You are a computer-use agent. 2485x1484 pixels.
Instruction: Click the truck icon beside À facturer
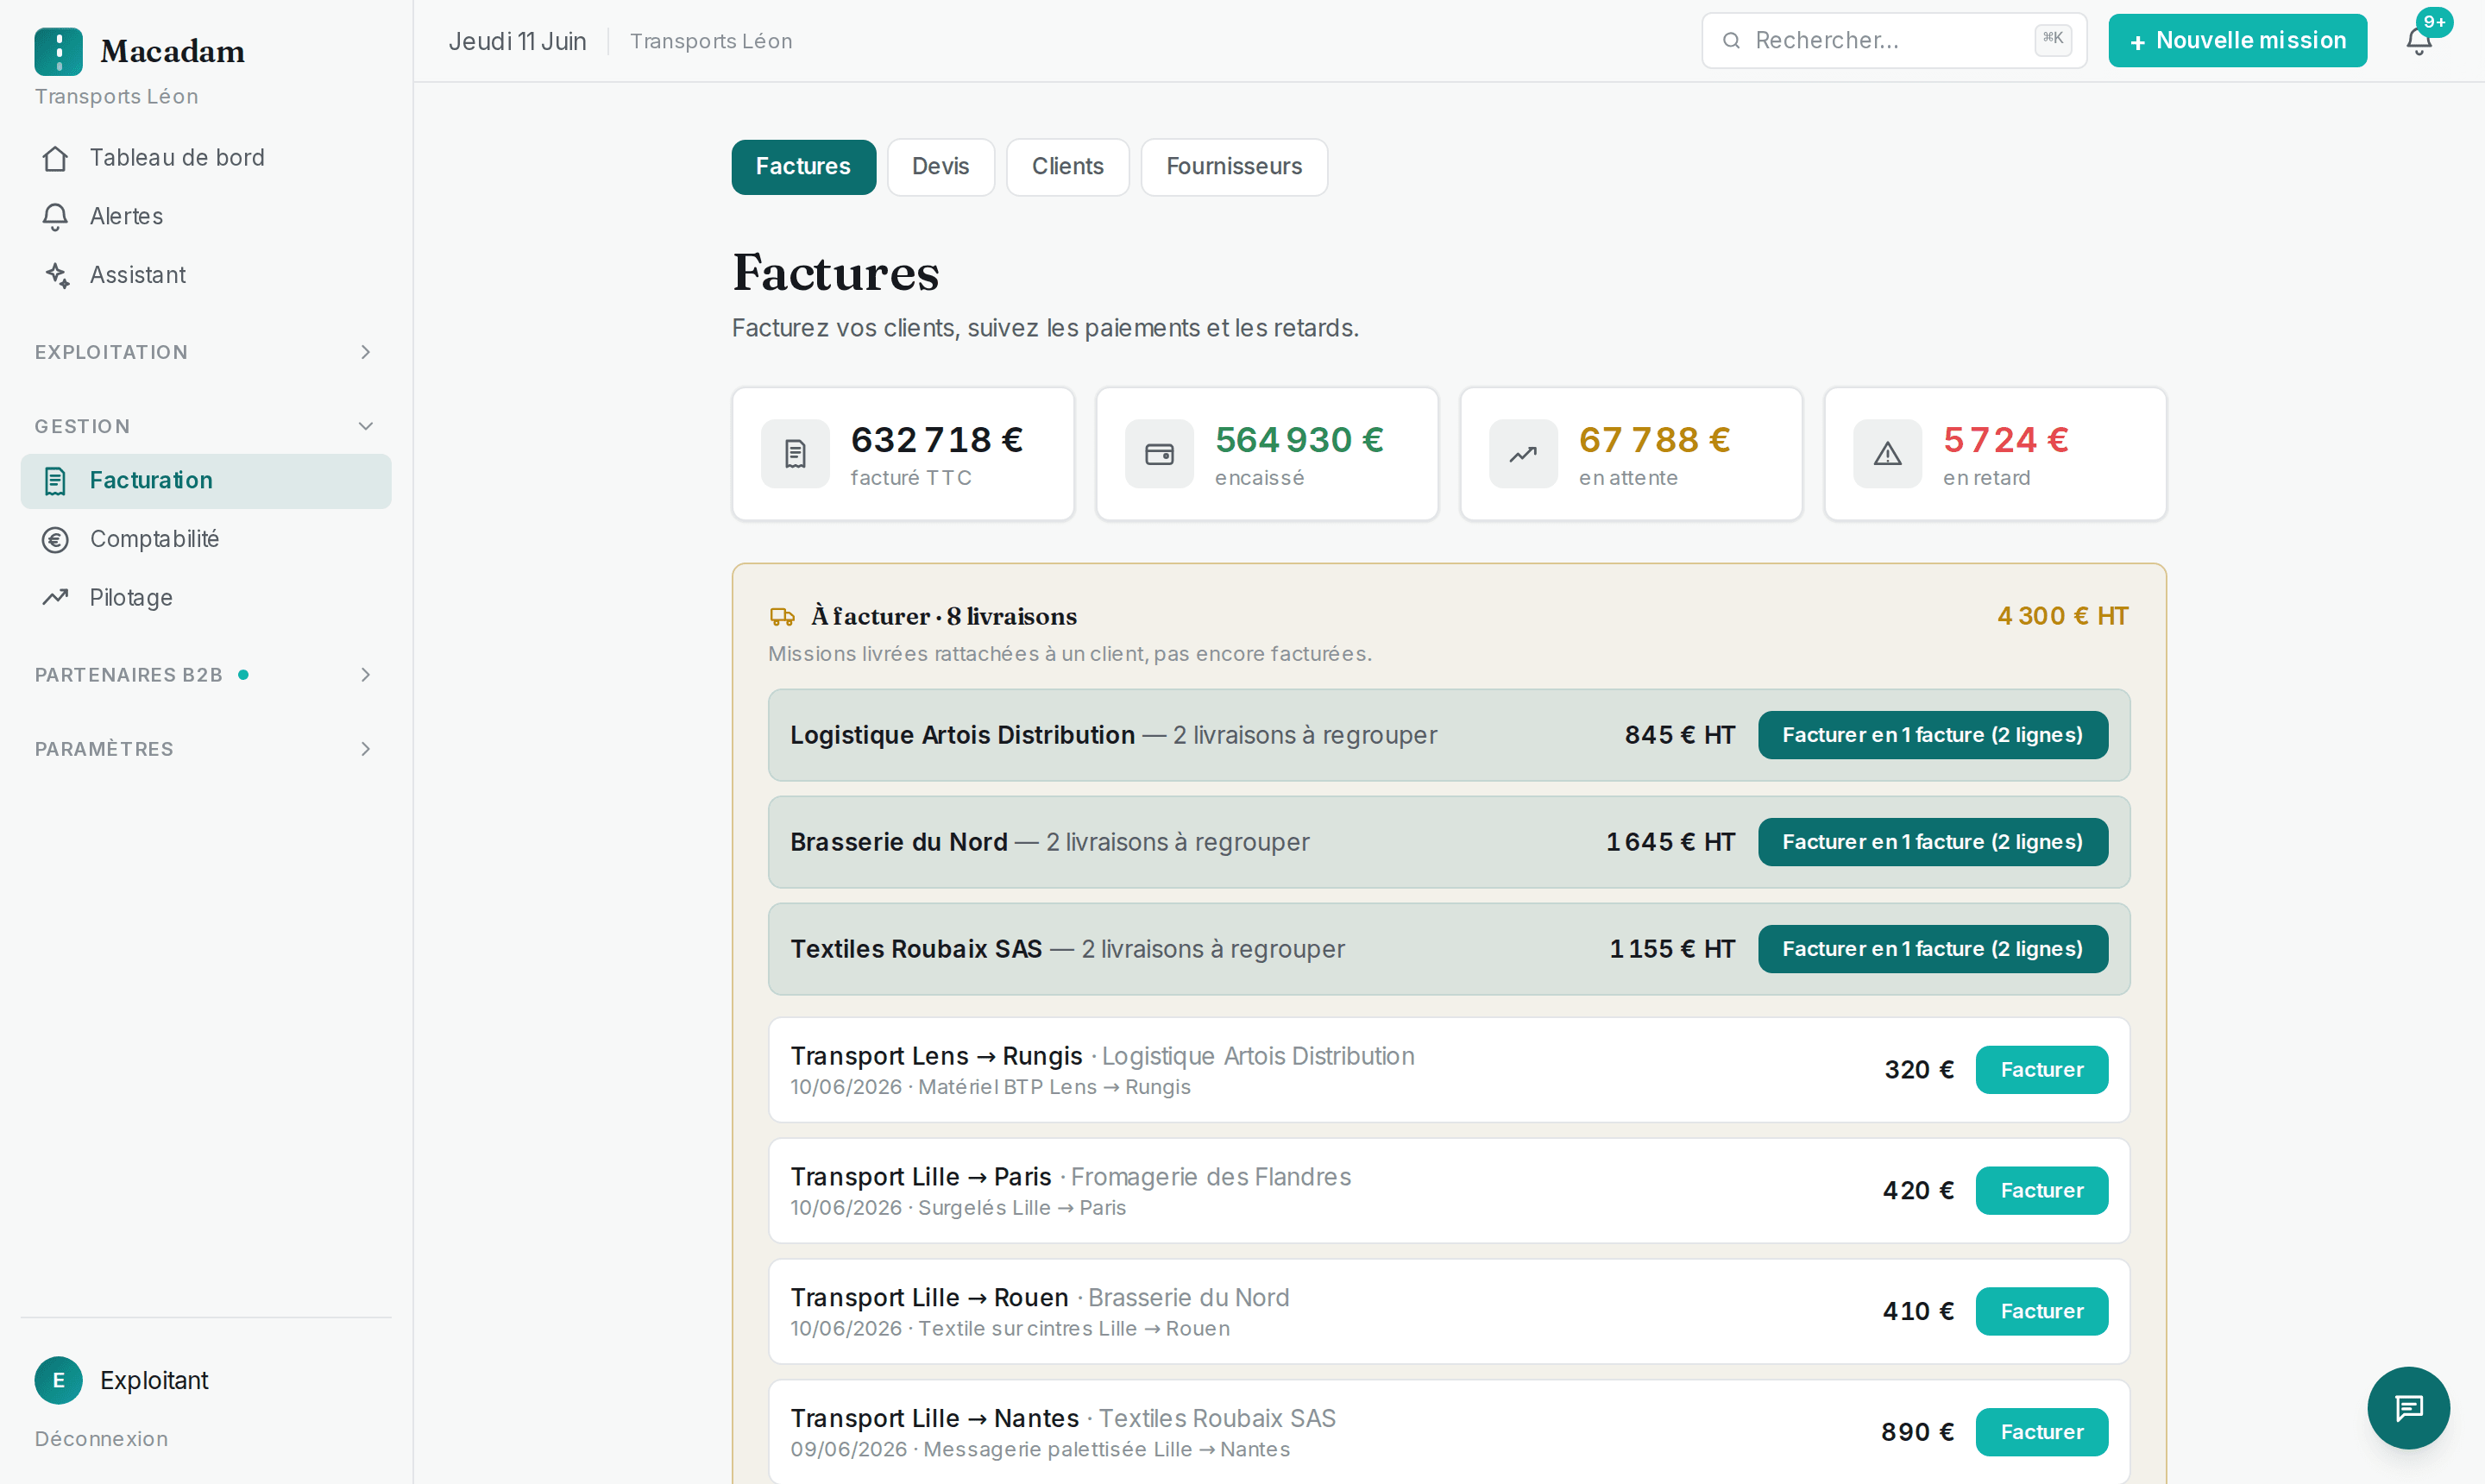782,617
